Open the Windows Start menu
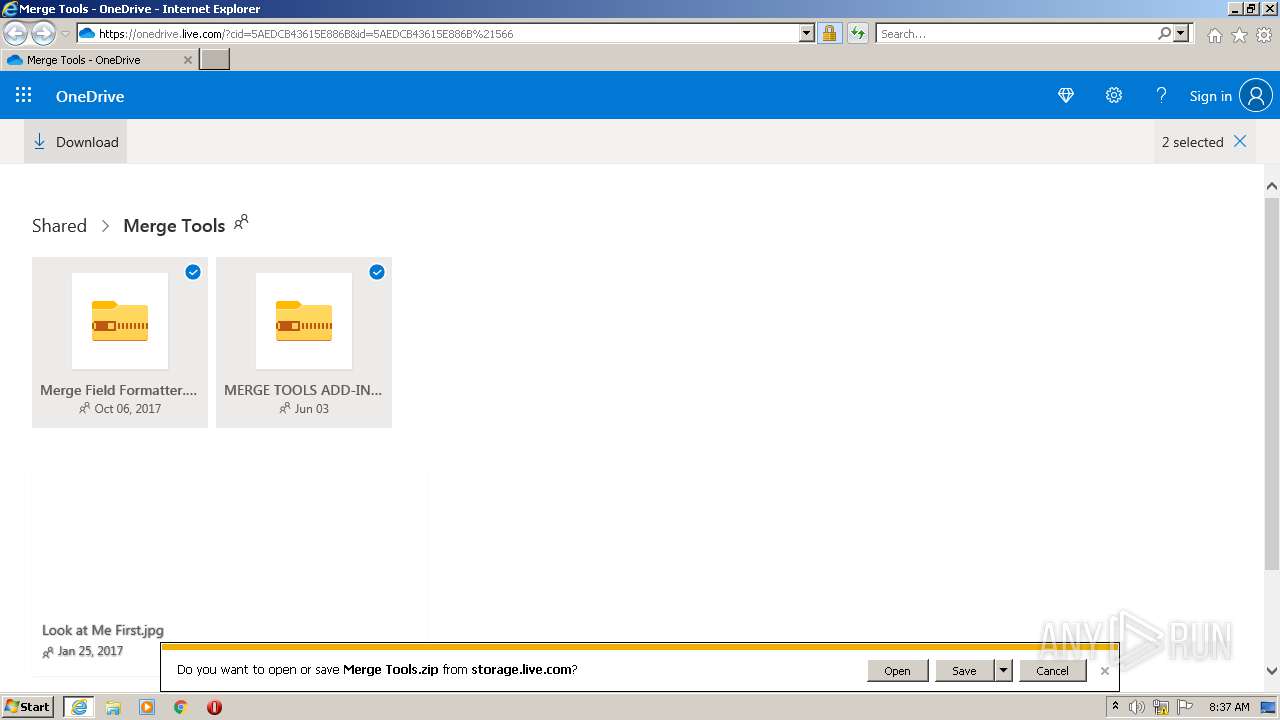 coord(28,706)
